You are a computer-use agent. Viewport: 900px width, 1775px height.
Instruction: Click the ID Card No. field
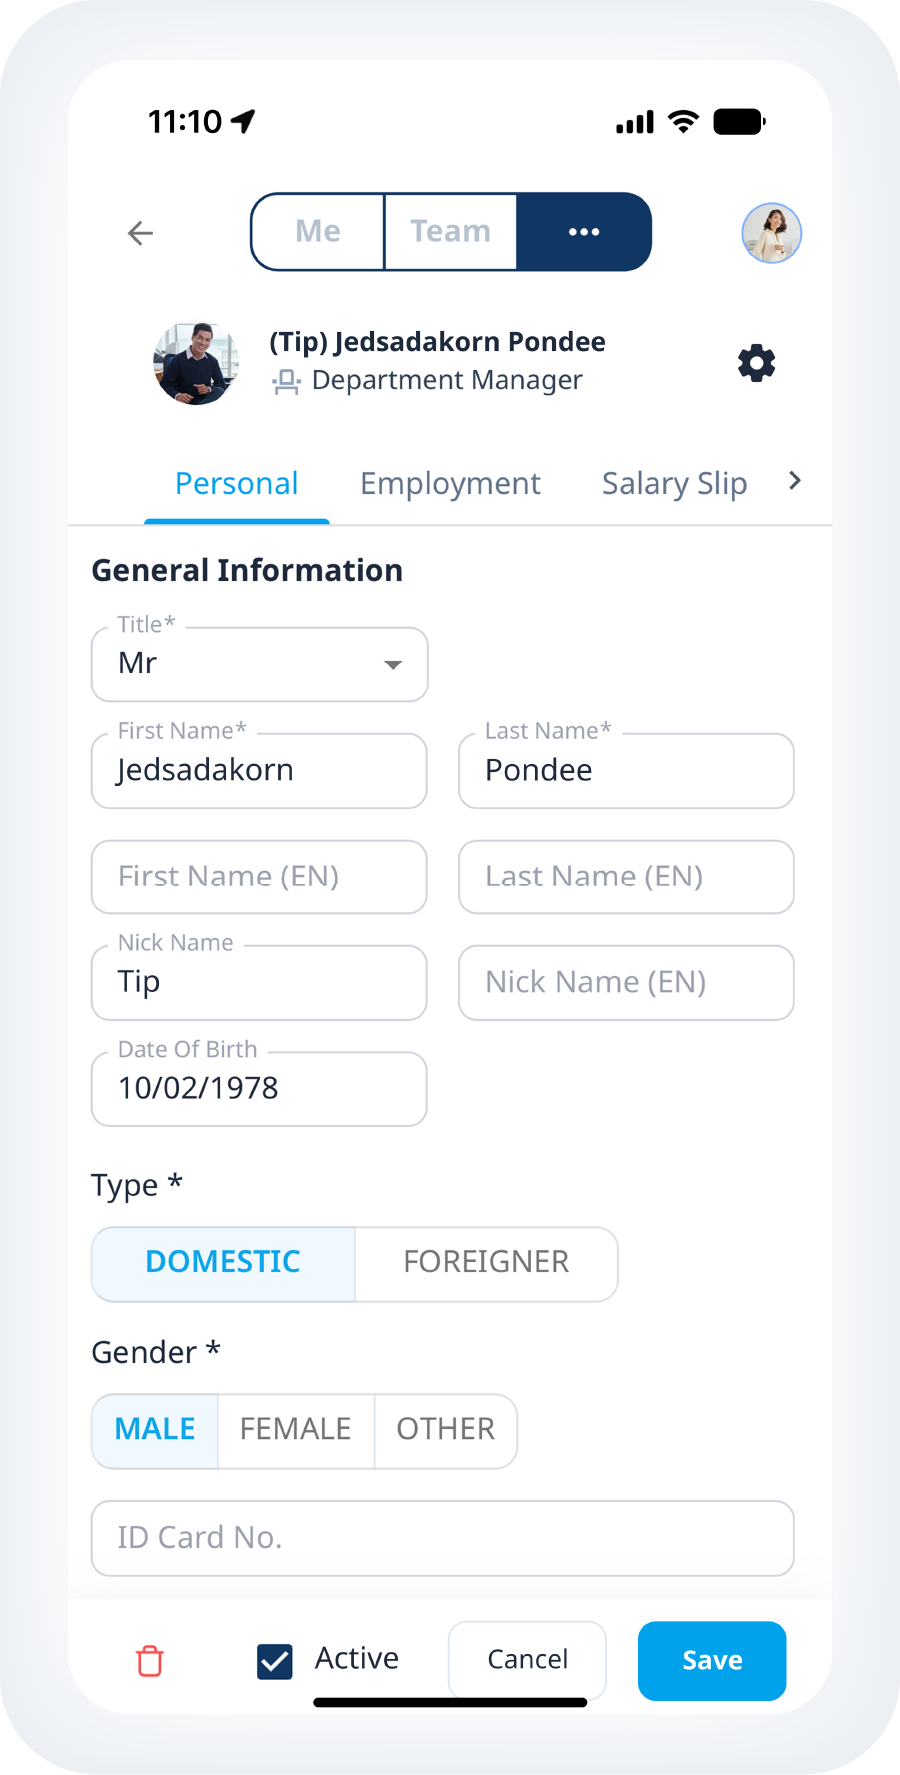pyautogui.click(x=442, y=1537)
